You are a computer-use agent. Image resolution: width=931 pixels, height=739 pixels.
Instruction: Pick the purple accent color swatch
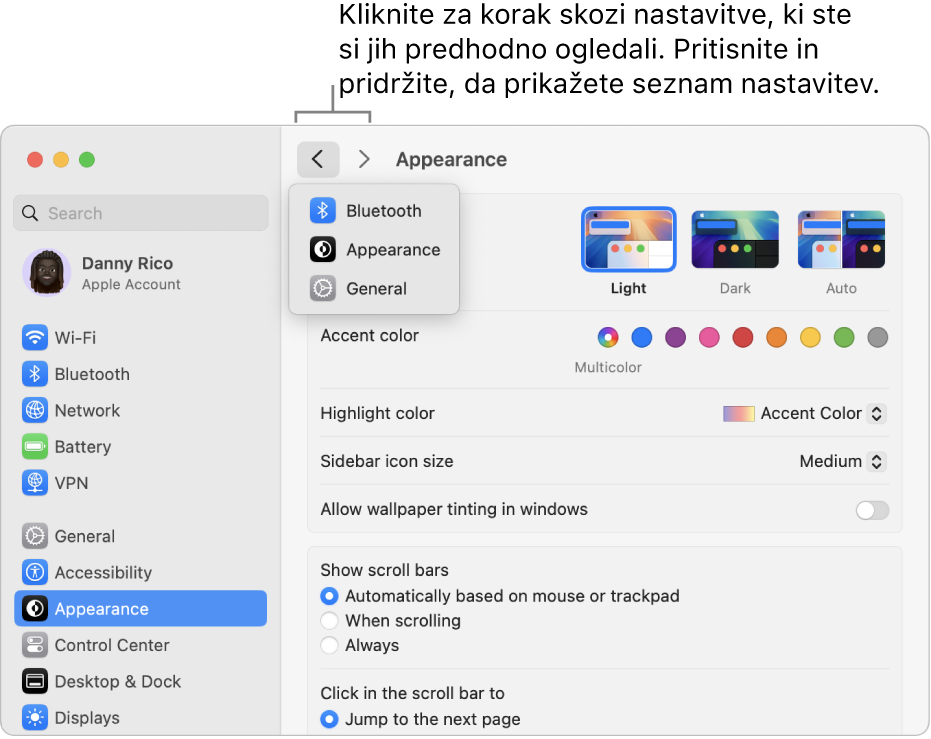tap(675, 338)
